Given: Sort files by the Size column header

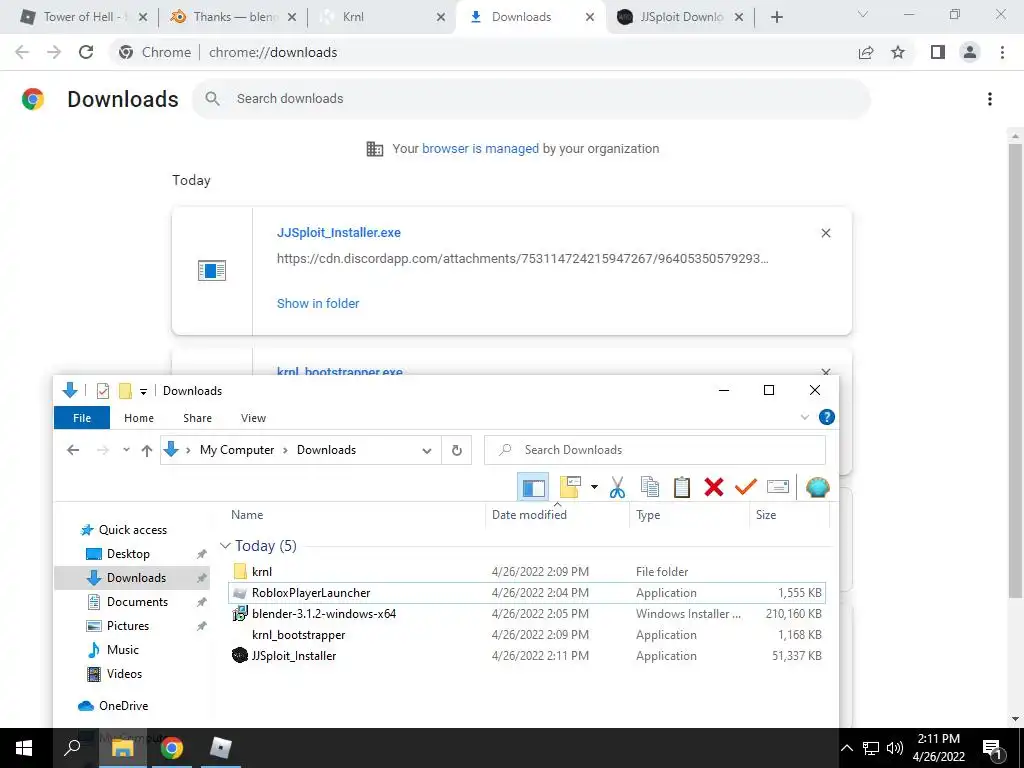Looking at the screenshot, I should pos(766,515).
